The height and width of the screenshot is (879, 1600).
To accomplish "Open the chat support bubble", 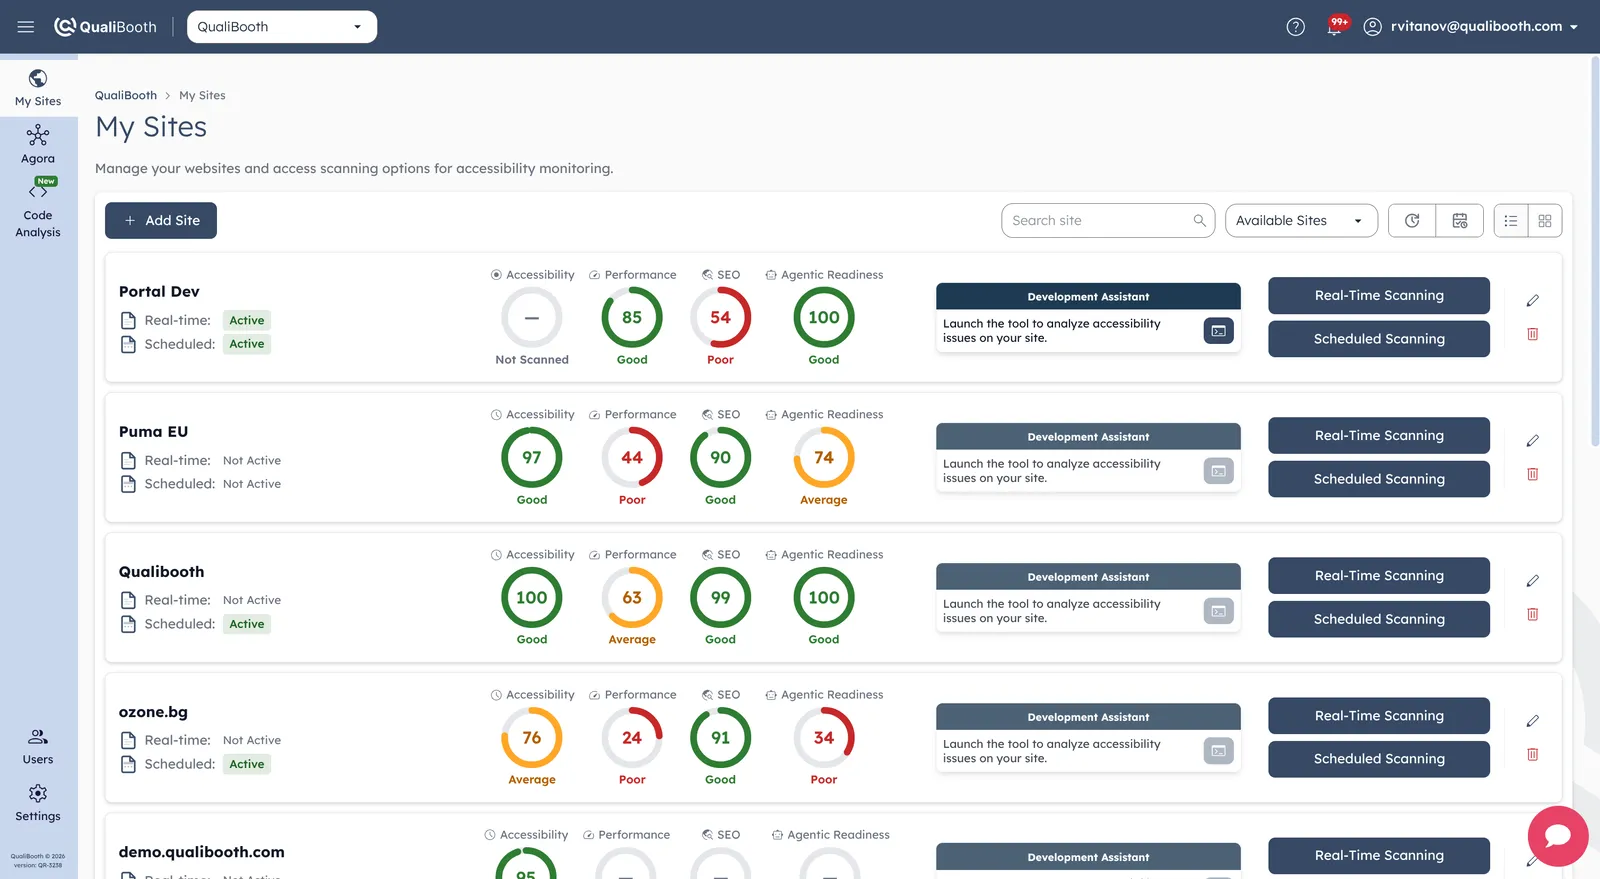I will point(1558,836).
